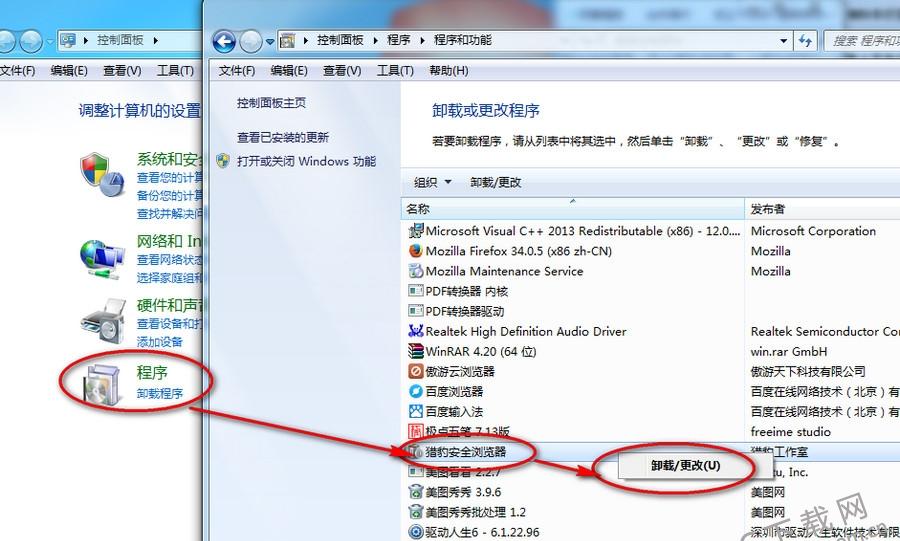Open 查看(V) menu in back Control Panel window
This screenshot has height=541, width=900.
pos(122,71)
